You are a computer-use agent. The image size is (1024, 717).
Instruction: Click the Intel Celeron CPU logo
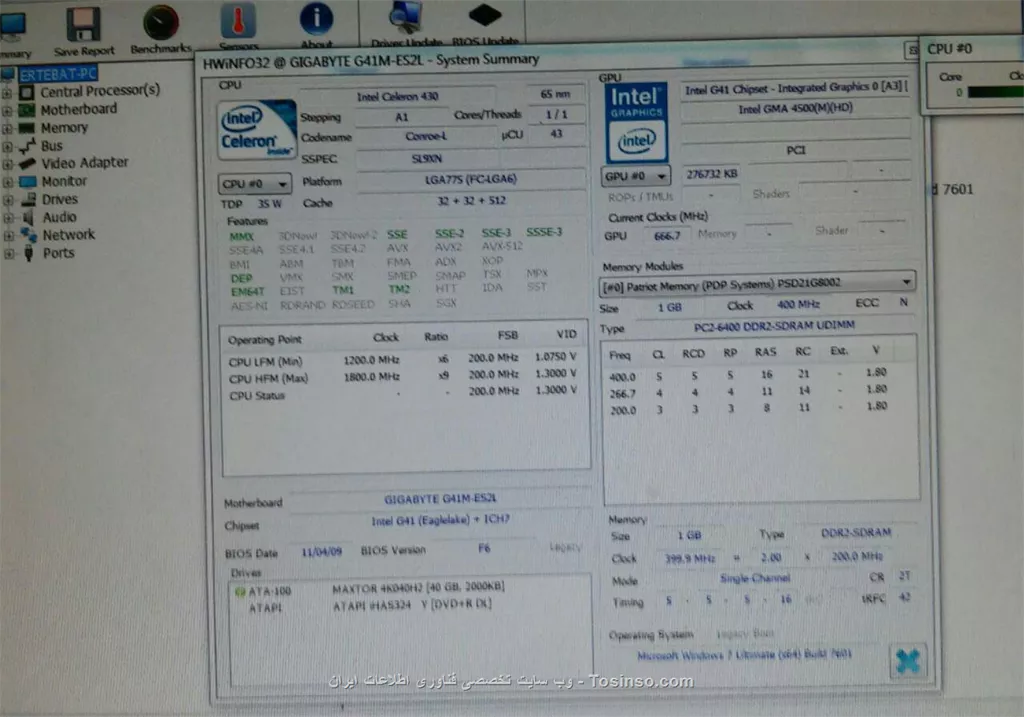coord(256,129)
